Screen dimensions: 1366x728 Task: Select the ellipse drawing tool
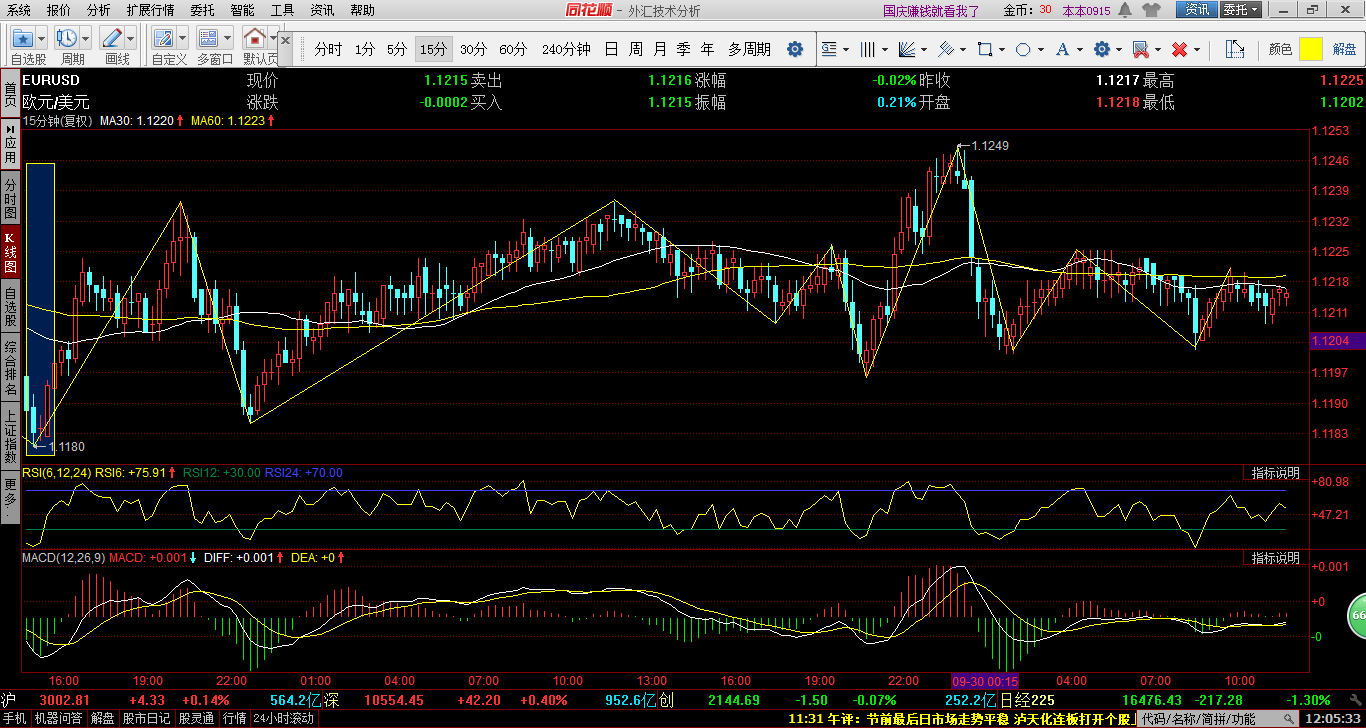pyautogui.click(x=1023, y=49)
